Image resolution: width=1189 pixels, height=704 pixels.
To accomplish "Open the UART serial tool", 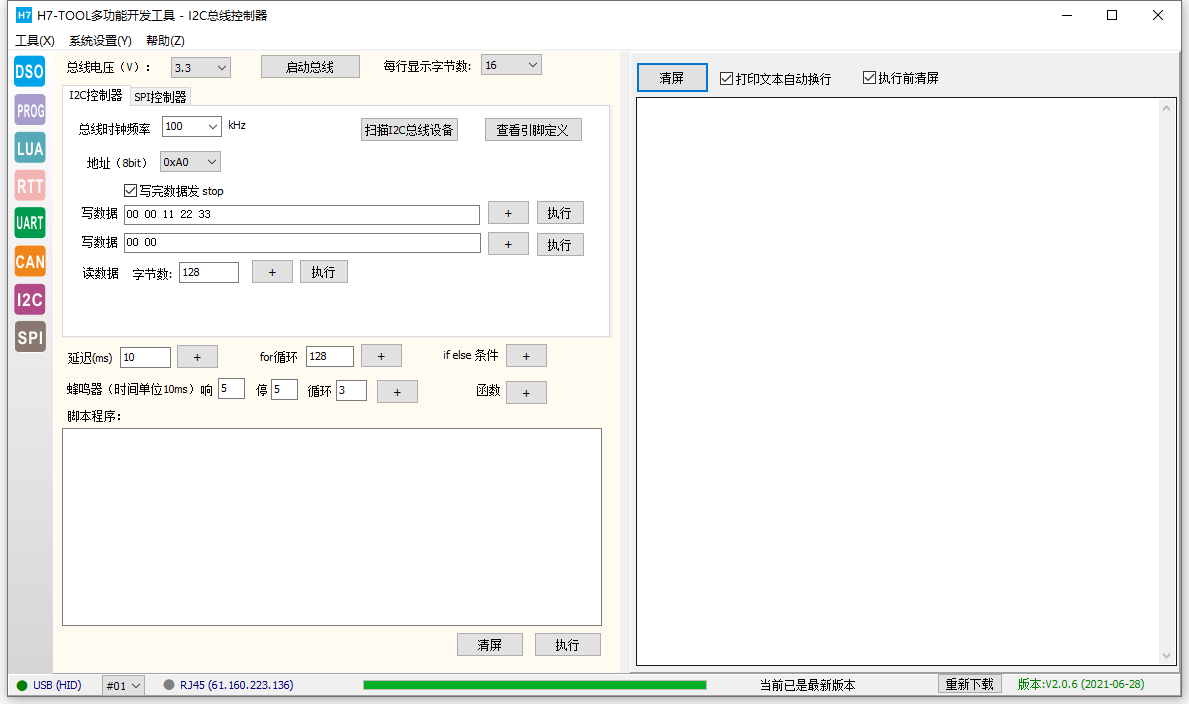I will pos(30,223).
